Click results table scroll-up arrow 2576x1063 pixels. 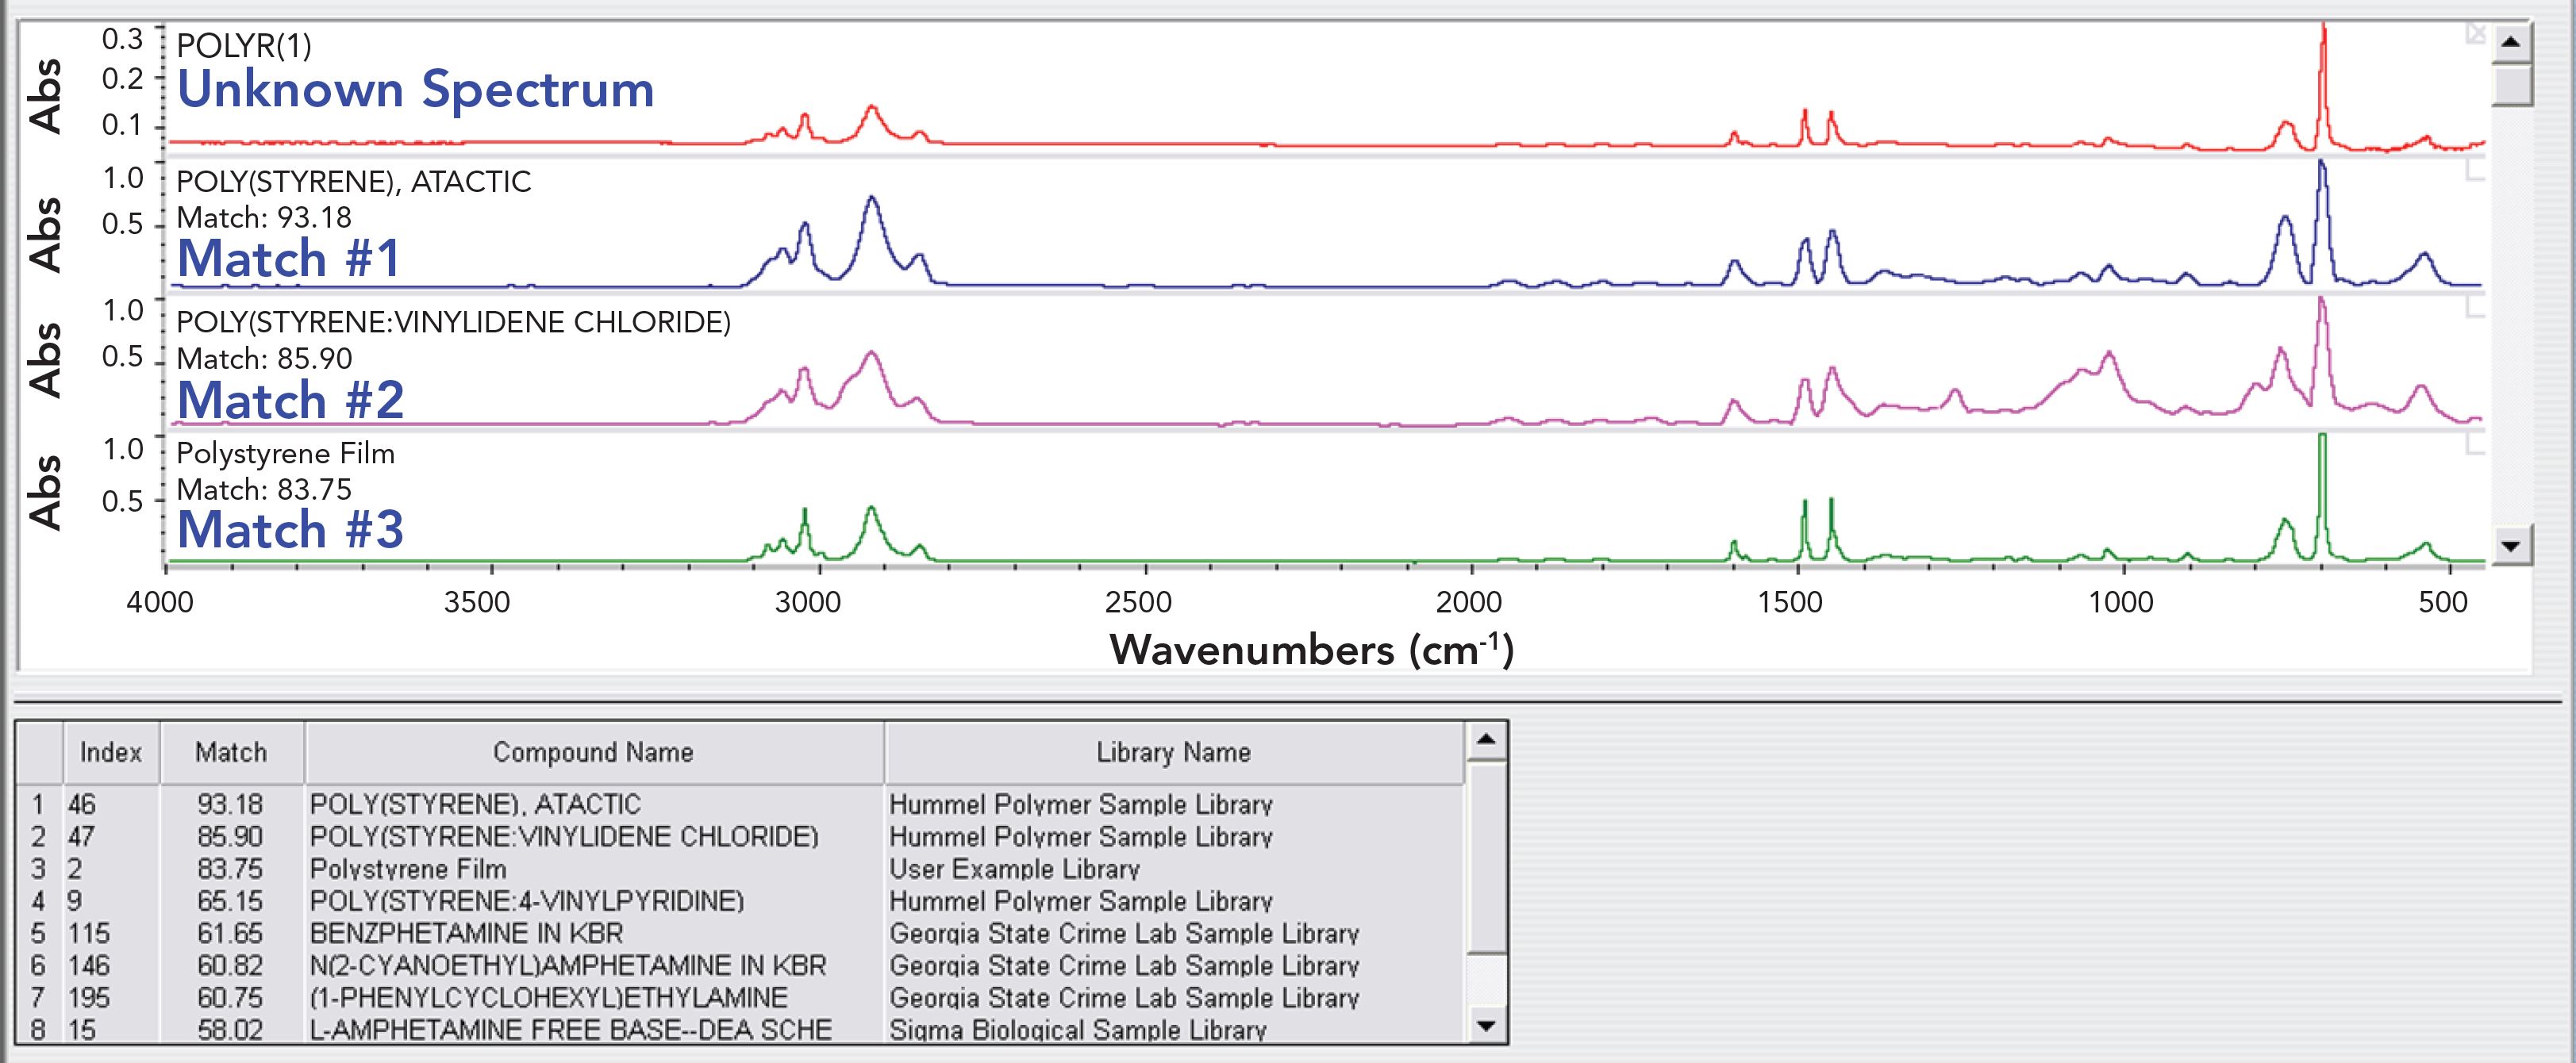(1486, 741)
